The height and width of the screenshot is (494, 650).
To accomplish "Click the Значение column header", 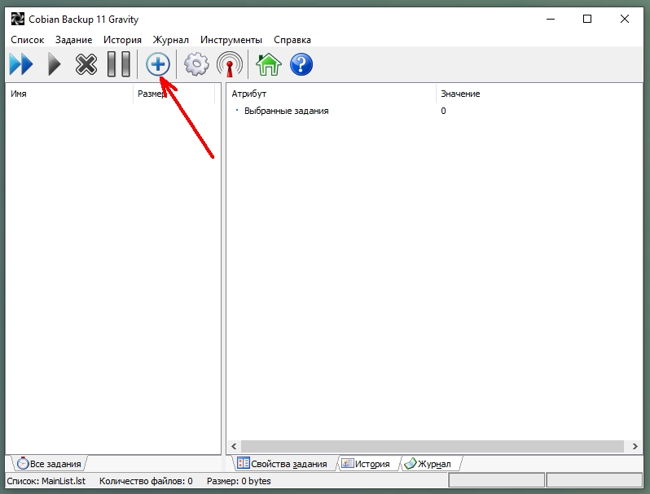I will pyautogui.click(x=539, y=94).
